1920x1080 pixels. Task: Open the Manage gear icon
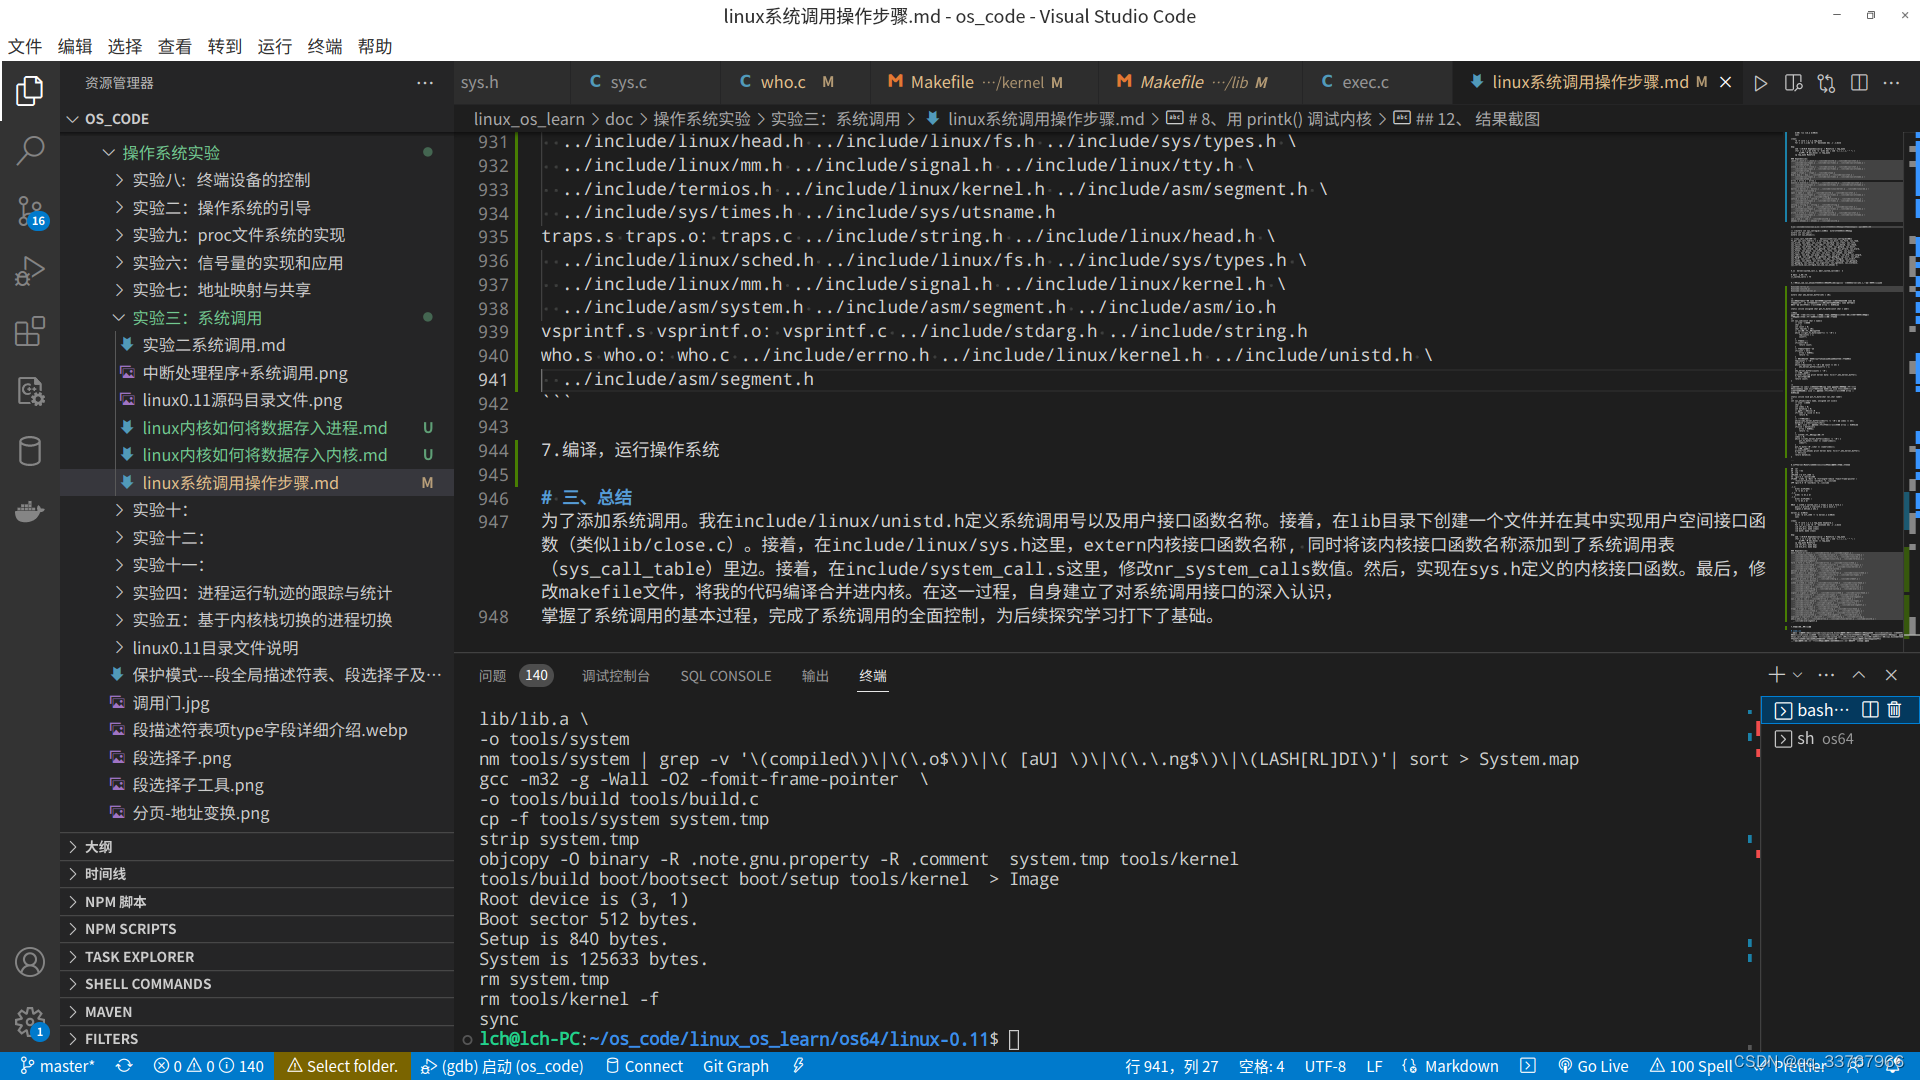30,1021
